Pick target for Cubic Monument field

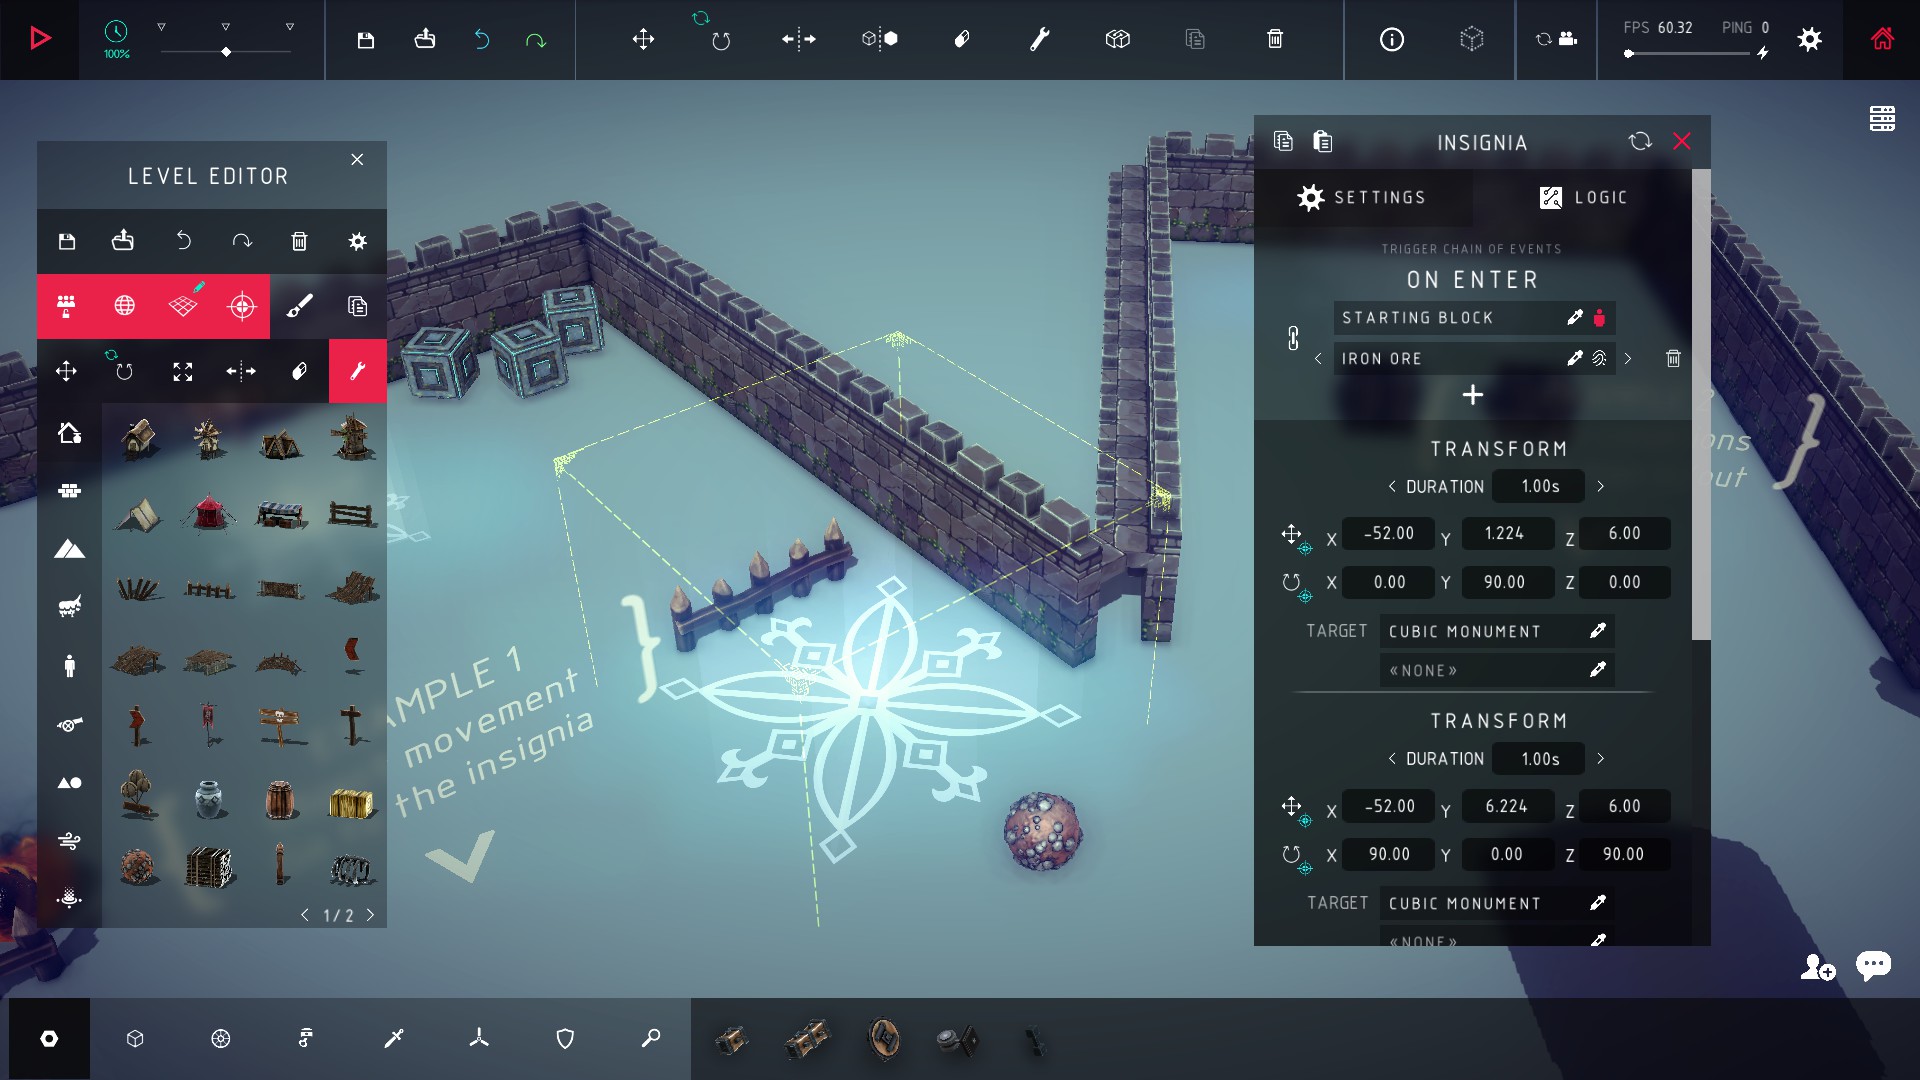pyautogui.click(x=1597, y=631)
